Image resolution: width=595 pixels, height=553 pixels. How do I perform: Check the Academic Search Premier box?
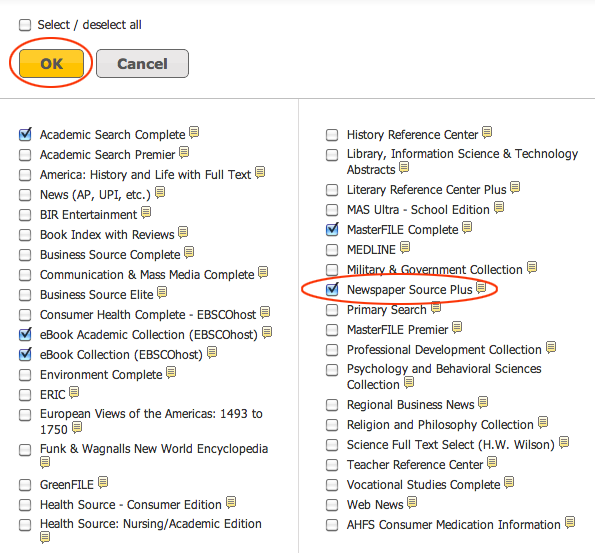pos(25,155)
